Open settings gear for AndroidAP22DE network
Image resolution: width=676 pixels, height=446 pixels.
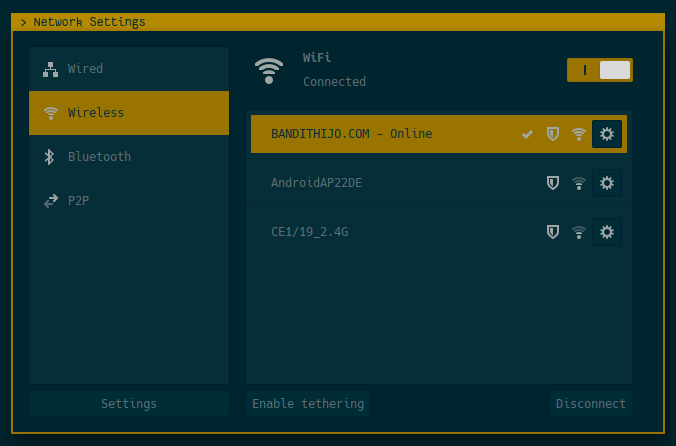coord(606,183)
